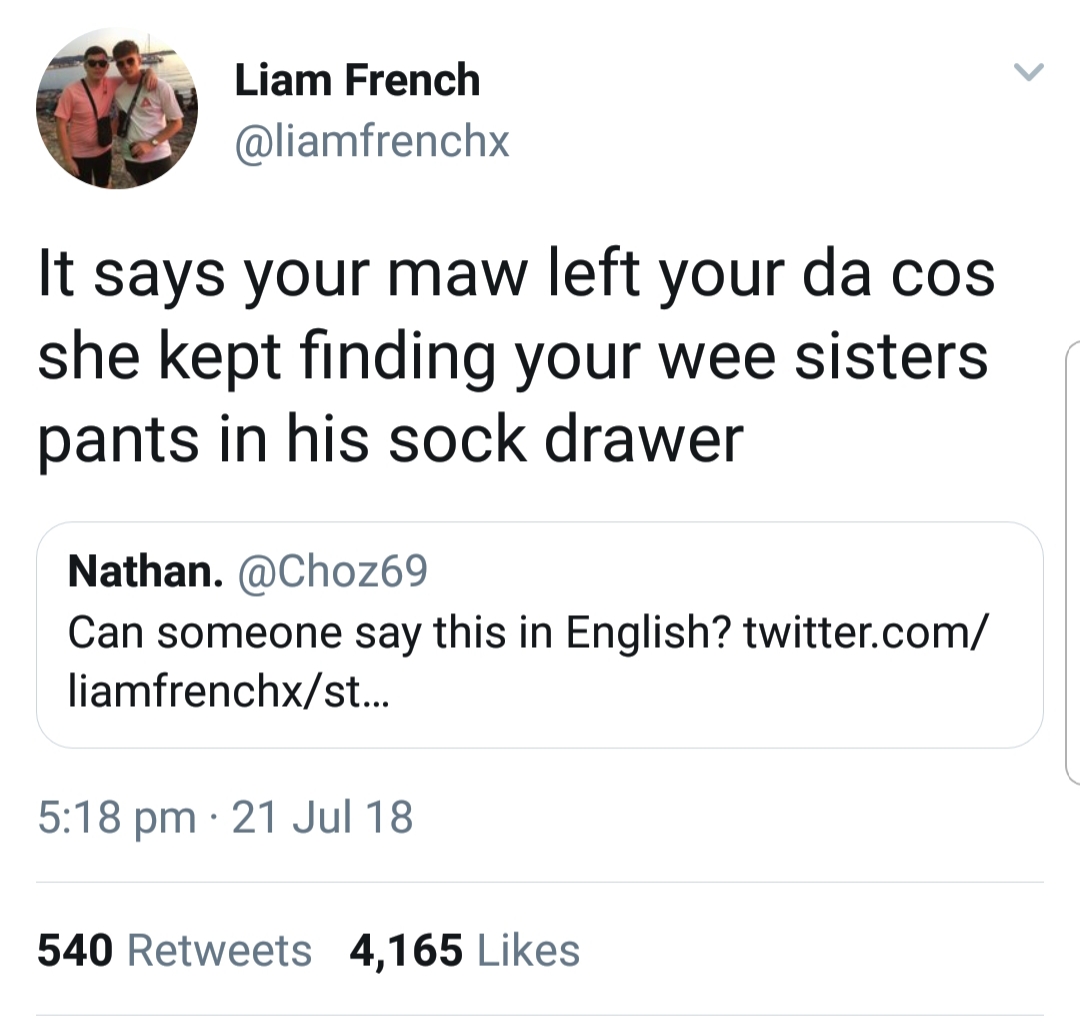This screenshot has width=1080, height=1022.
Task: Select the 'liamfrenchx/st...' truncated link text
Action: (x=229, y=691)
